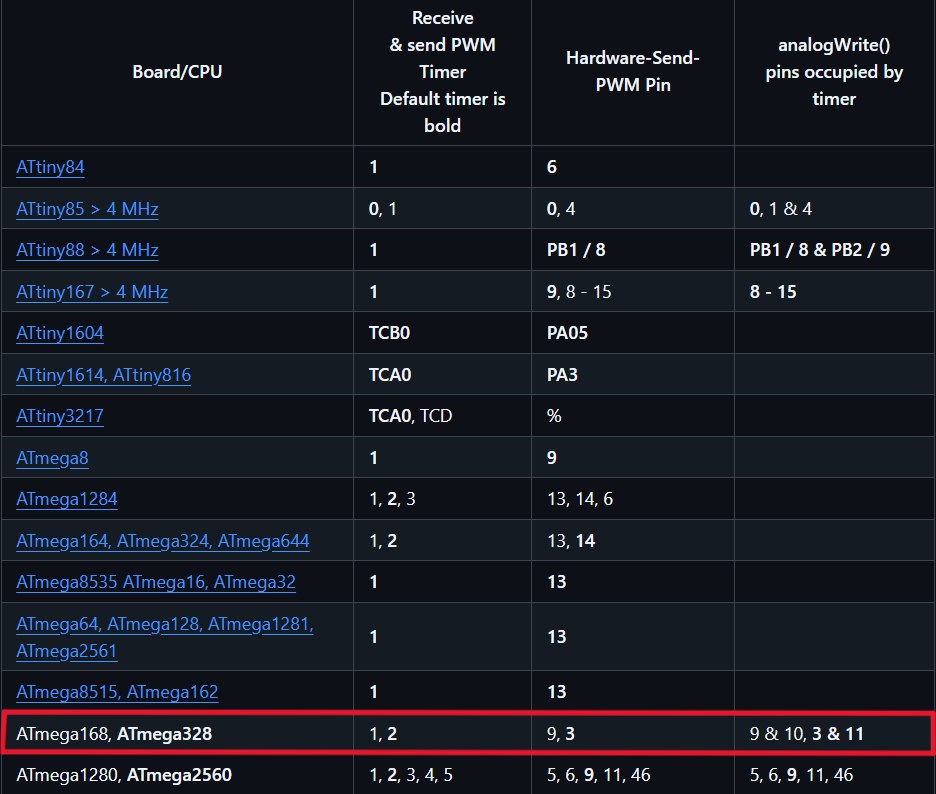The image size is (936, 794).
Task: Click the Board/CPU column header
Action: pyautogui.click(x=177, y=72)
